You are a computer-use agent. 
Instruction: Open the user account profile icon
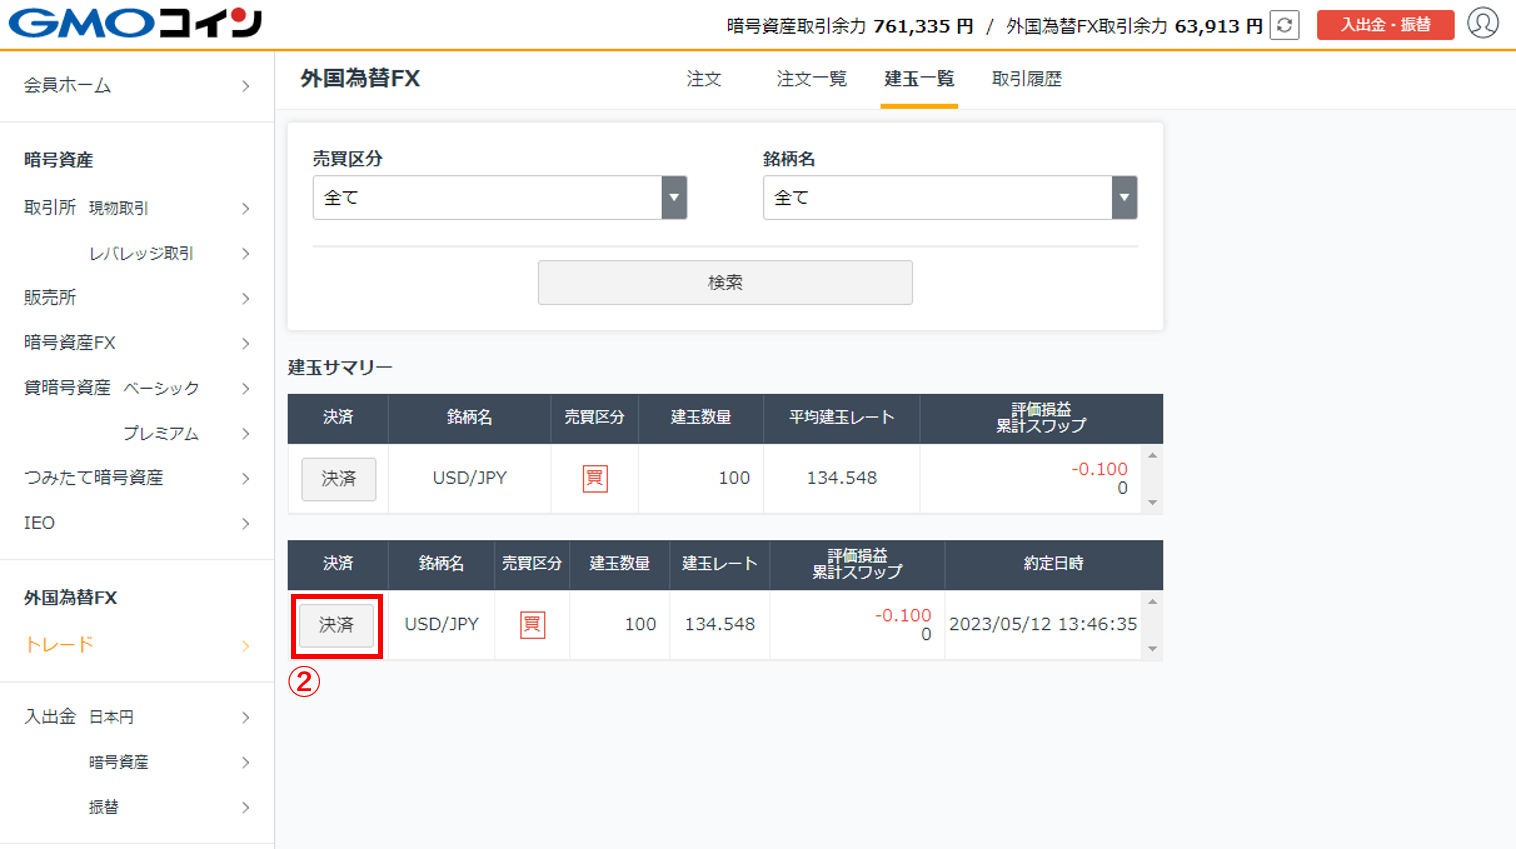[x=1482, y=23]
